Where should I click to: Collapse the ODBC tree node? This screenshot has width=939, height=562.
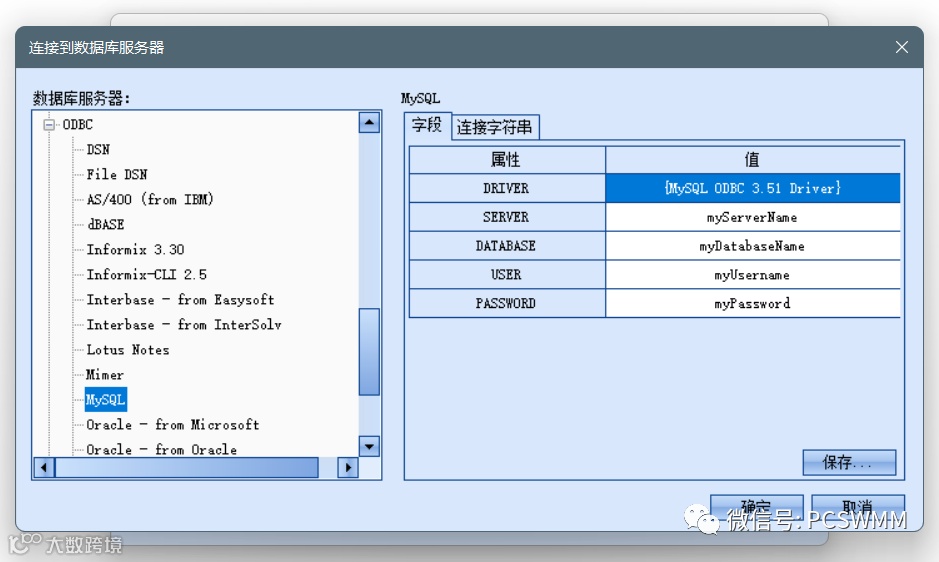tap(49, 125)
